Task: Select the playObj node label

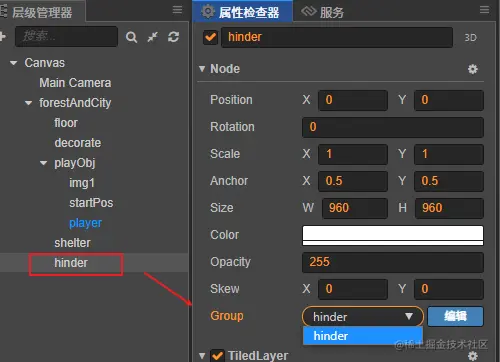Action: click(x=75, y=163)
